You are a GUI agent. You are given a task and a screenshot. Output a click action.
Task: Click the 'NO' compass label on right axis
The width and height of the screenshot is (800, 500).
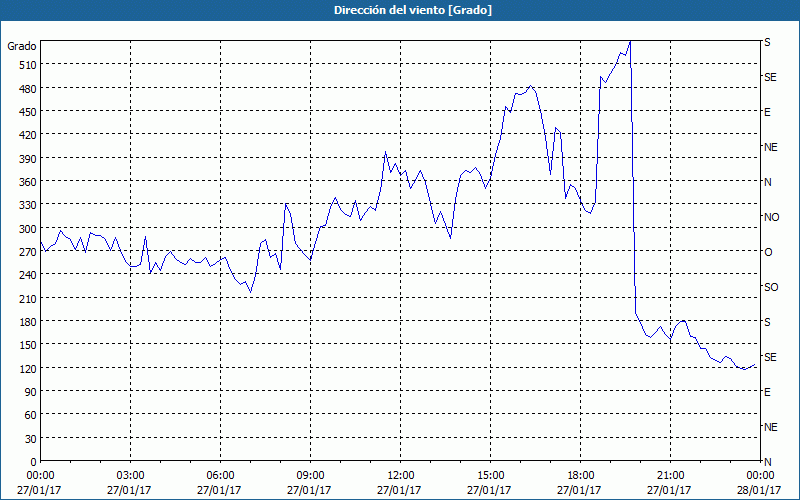point(771,217)
